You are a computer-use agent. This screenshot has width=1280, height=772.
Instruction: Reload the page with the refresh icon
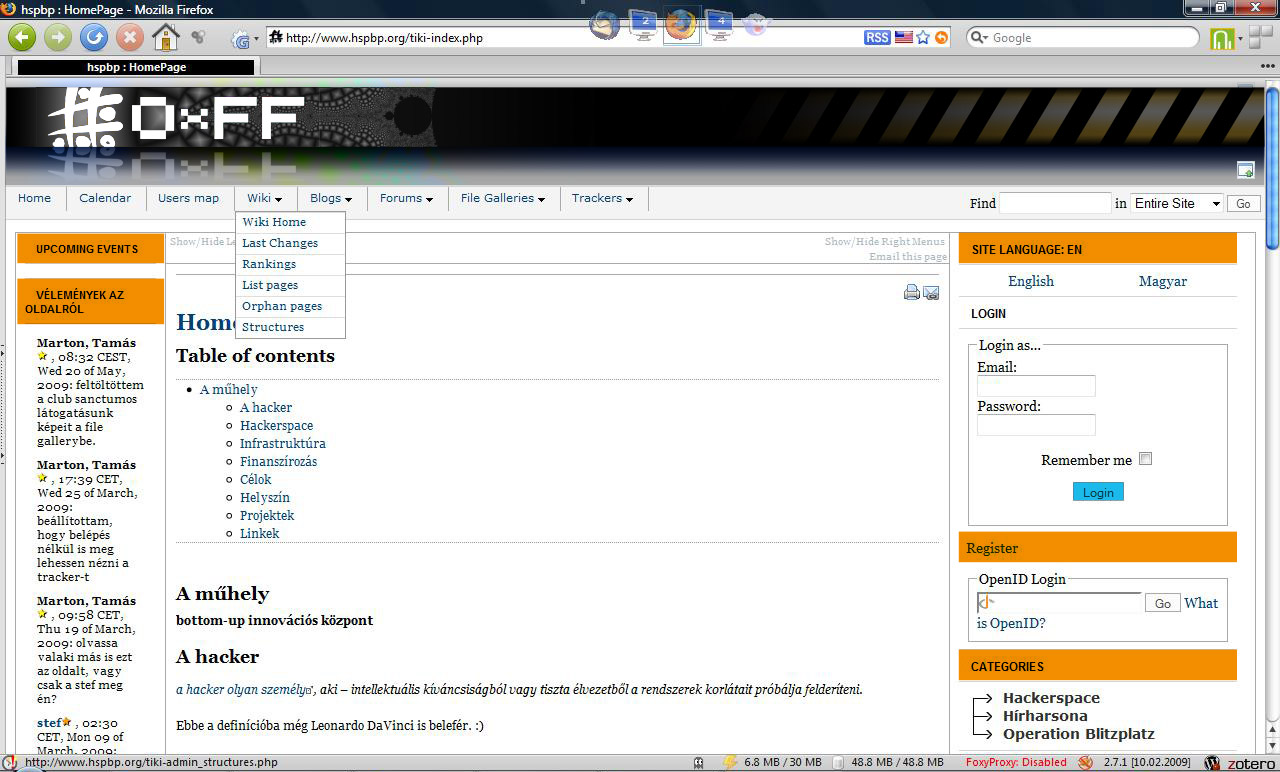coord(93,38)
